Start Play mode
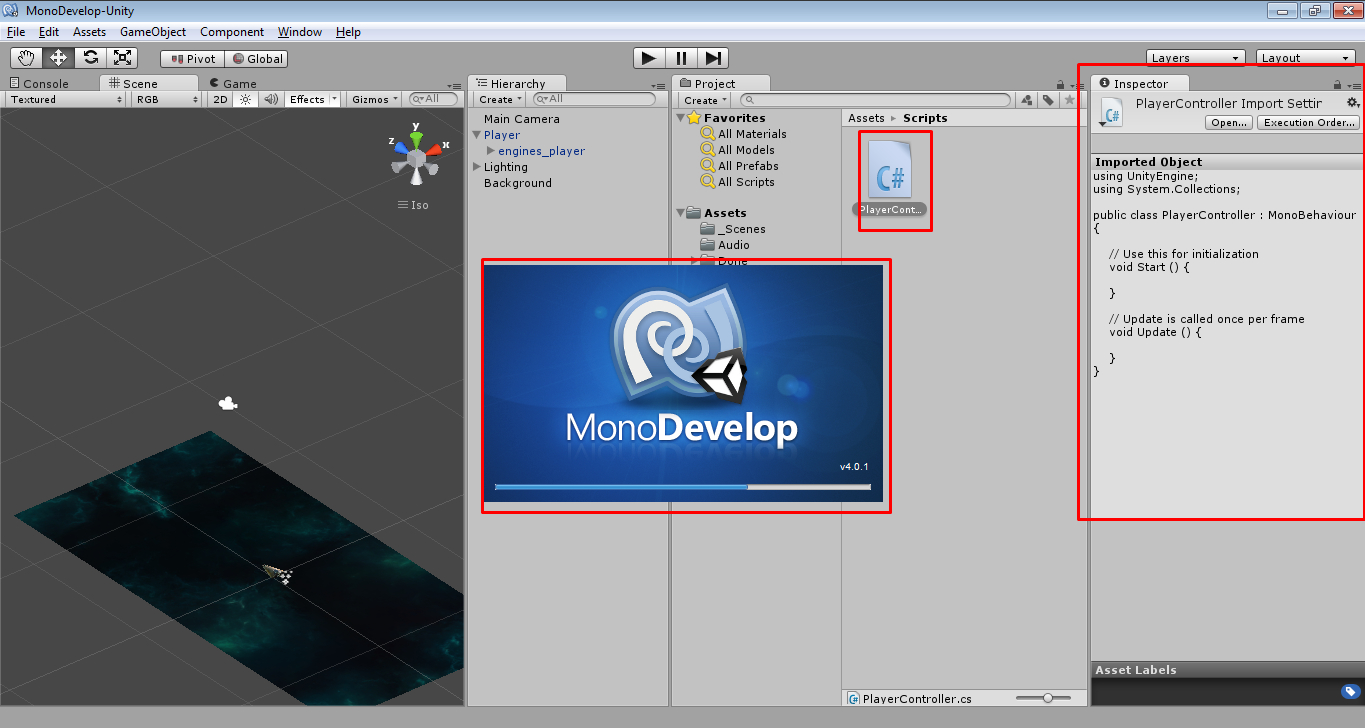The image size is (1365, 728). (649, 58)
